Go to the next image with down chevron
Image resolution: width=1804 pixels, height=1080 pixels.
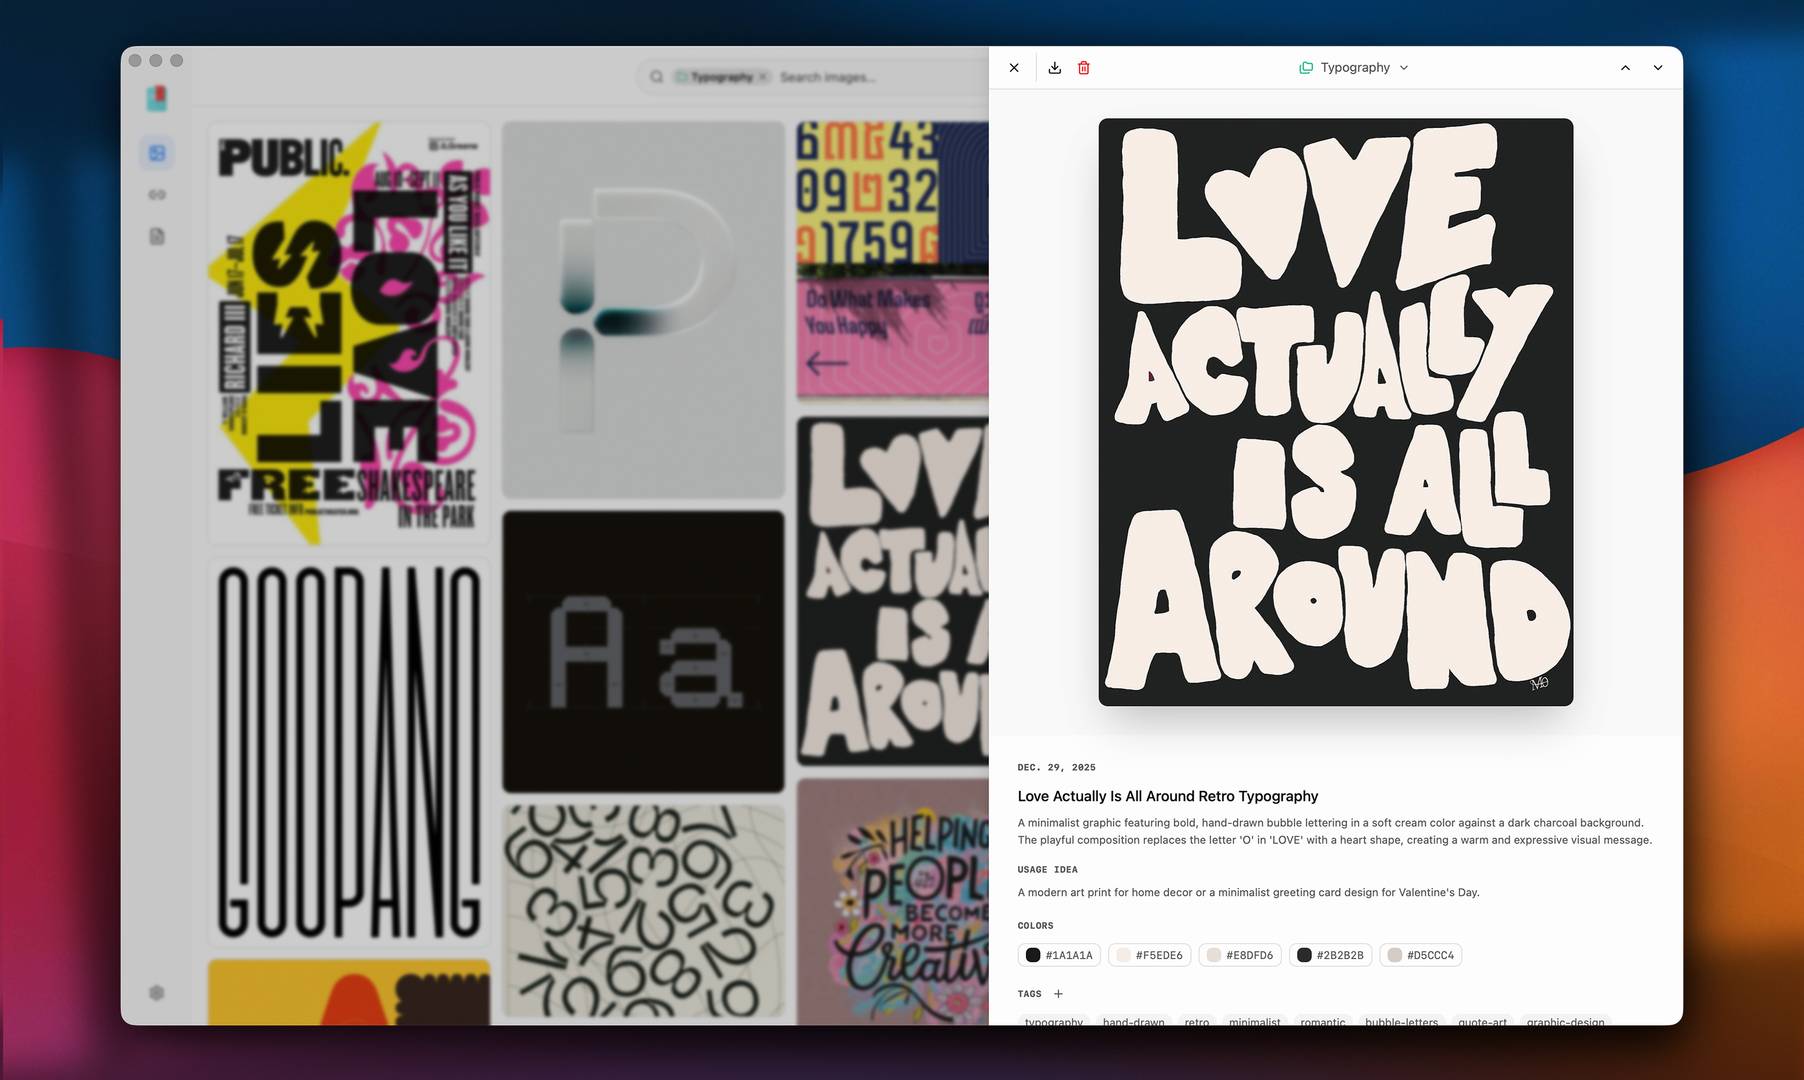pyautogui.click(x=1658, y=68)
